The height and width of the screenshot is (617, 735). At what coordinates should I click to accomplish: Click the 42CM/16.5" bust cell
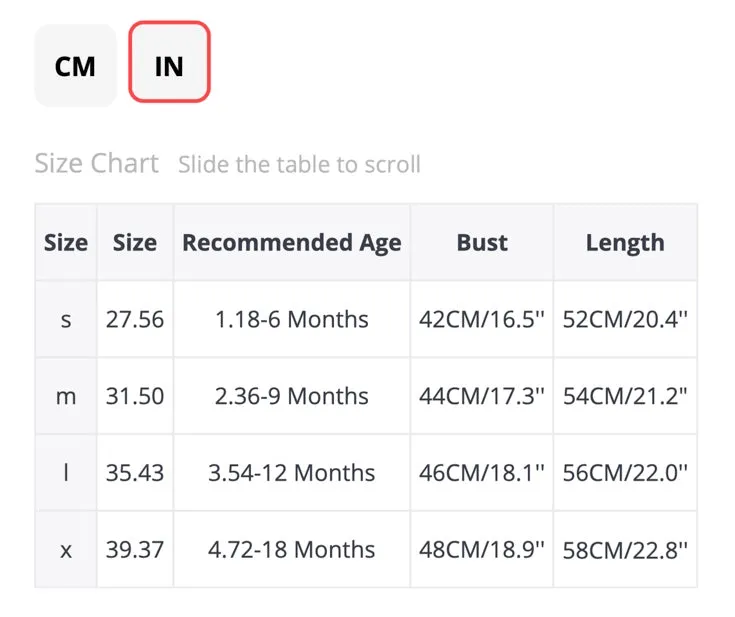tap(482, 320)
